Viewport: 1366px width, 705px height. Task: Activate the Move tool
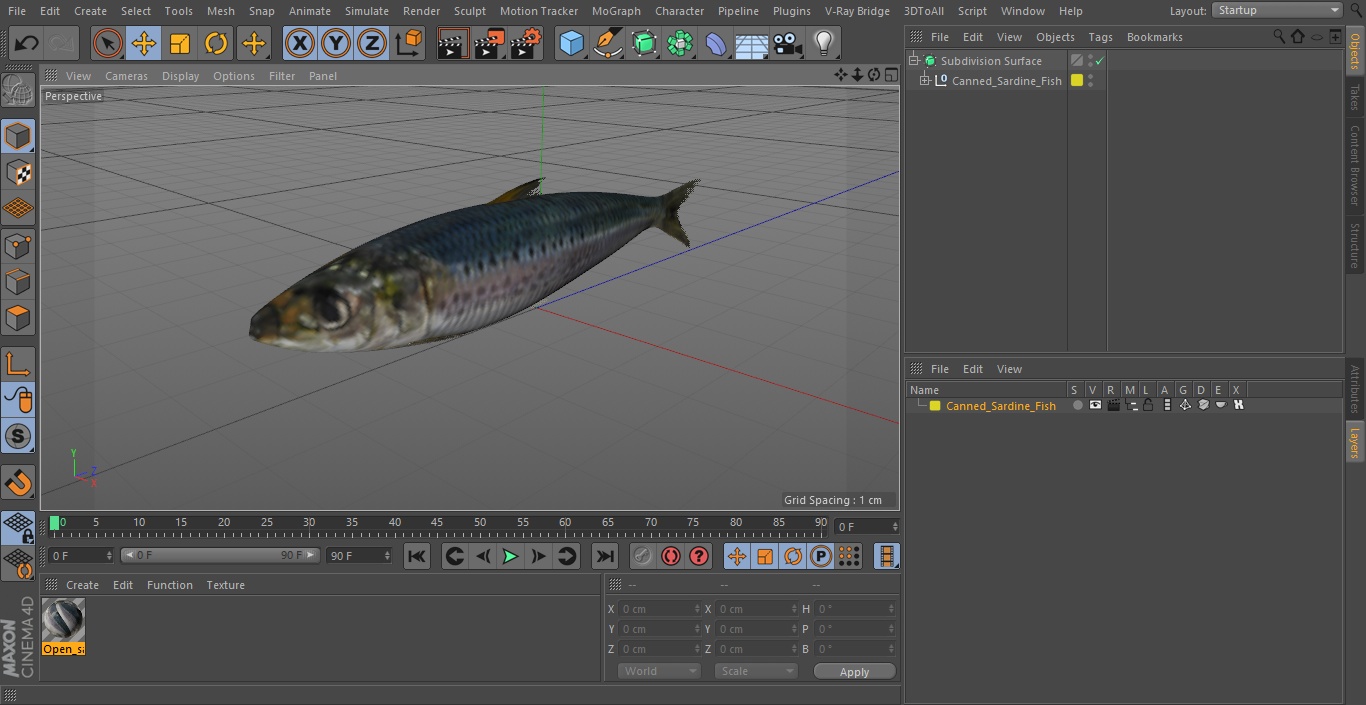(144, 43)
